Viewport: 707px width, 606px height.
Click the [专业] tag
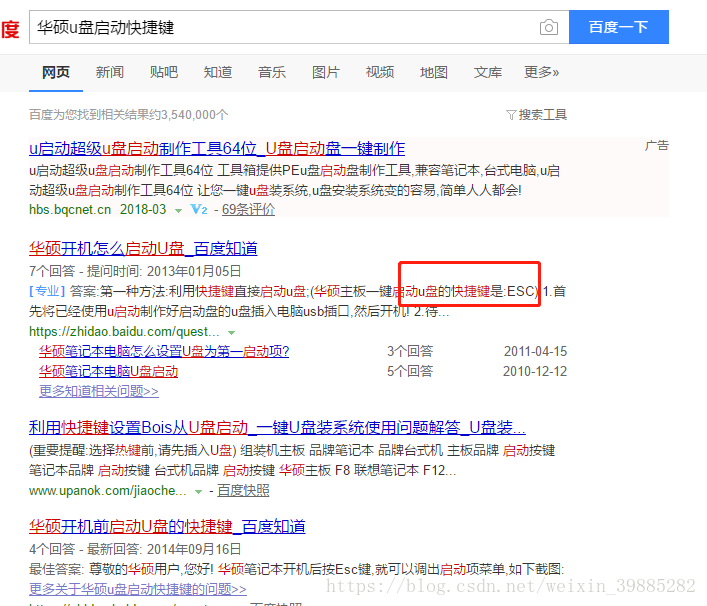(x=47, y=291)
